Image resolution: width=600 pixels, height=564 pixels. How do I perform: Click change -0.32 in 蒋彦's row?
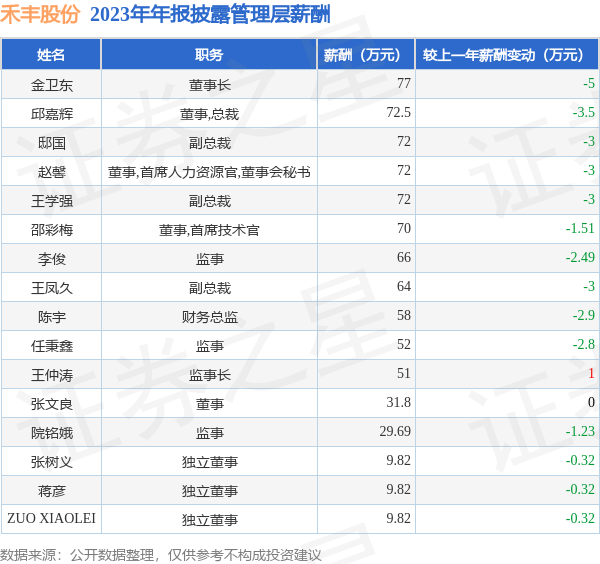580,489
